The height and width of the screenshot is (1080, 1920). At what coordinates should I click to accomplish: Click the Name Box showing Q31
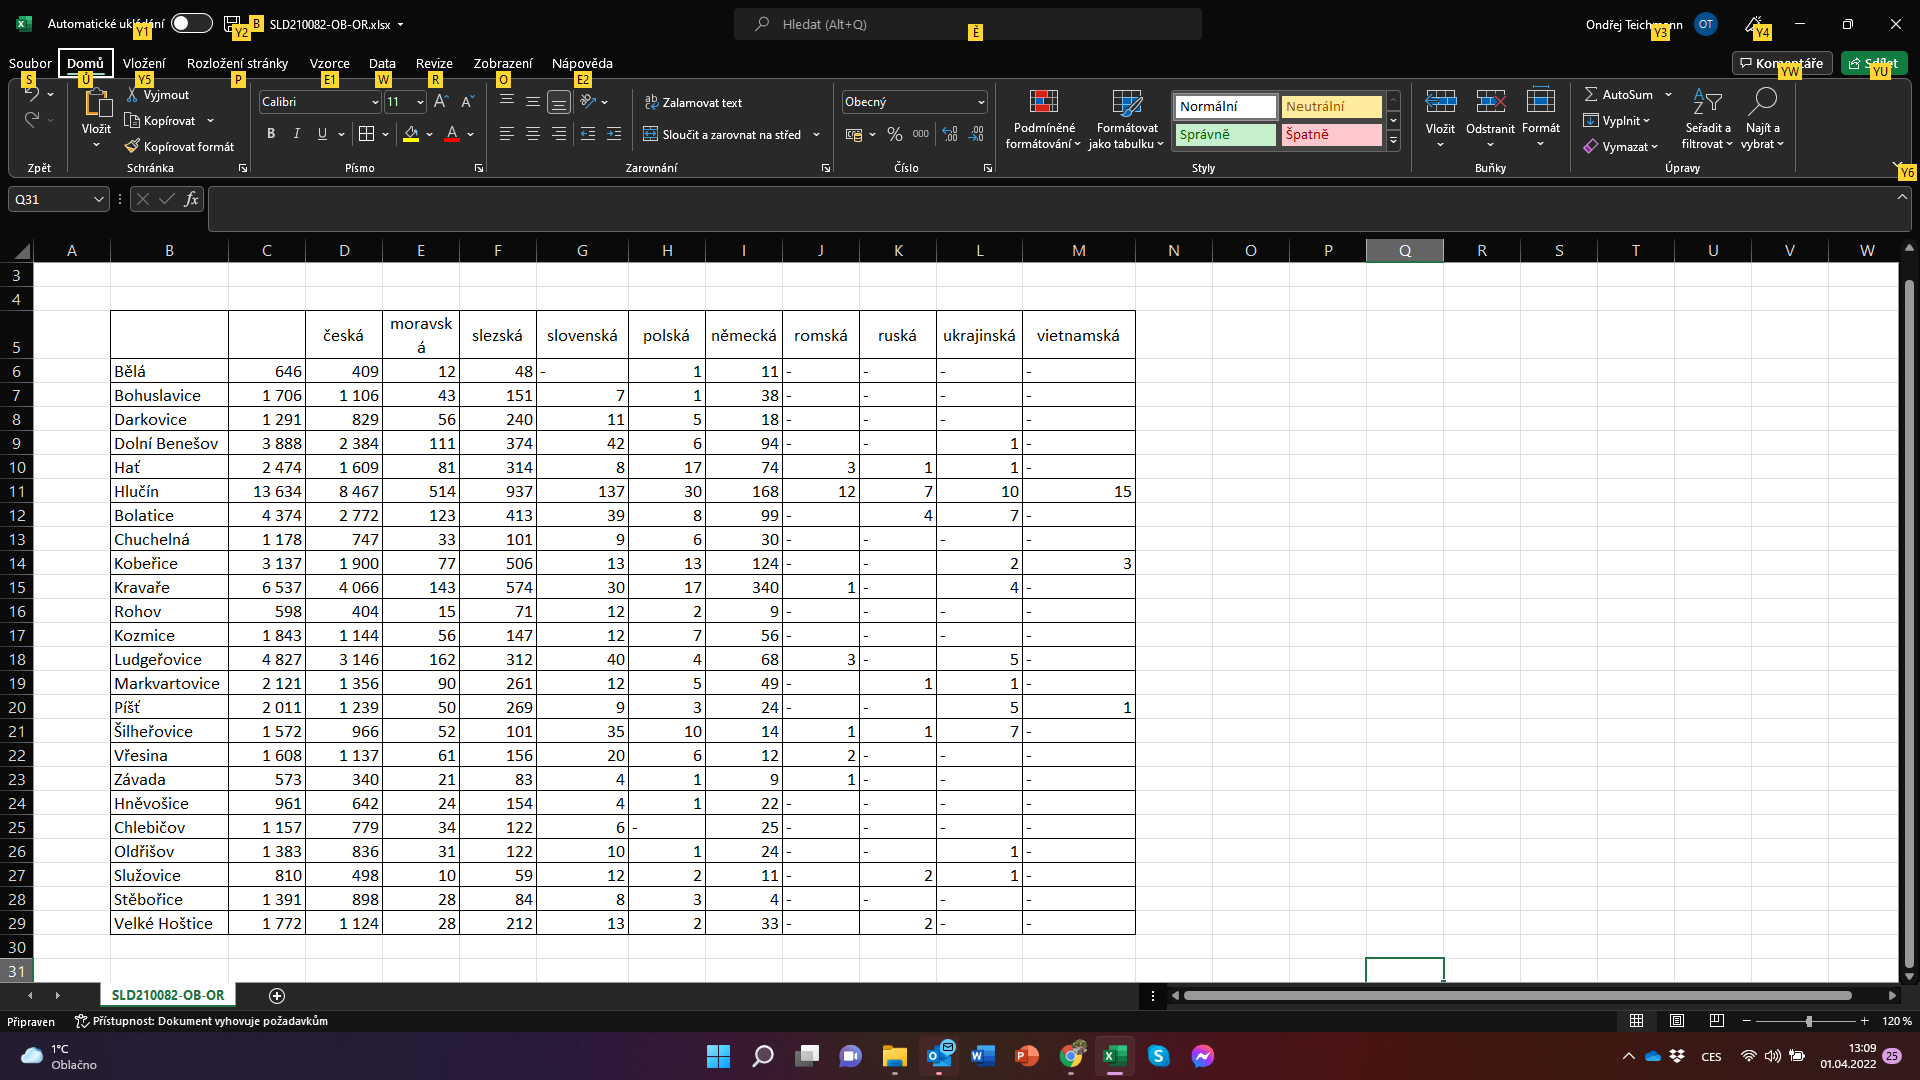point(58,199)
